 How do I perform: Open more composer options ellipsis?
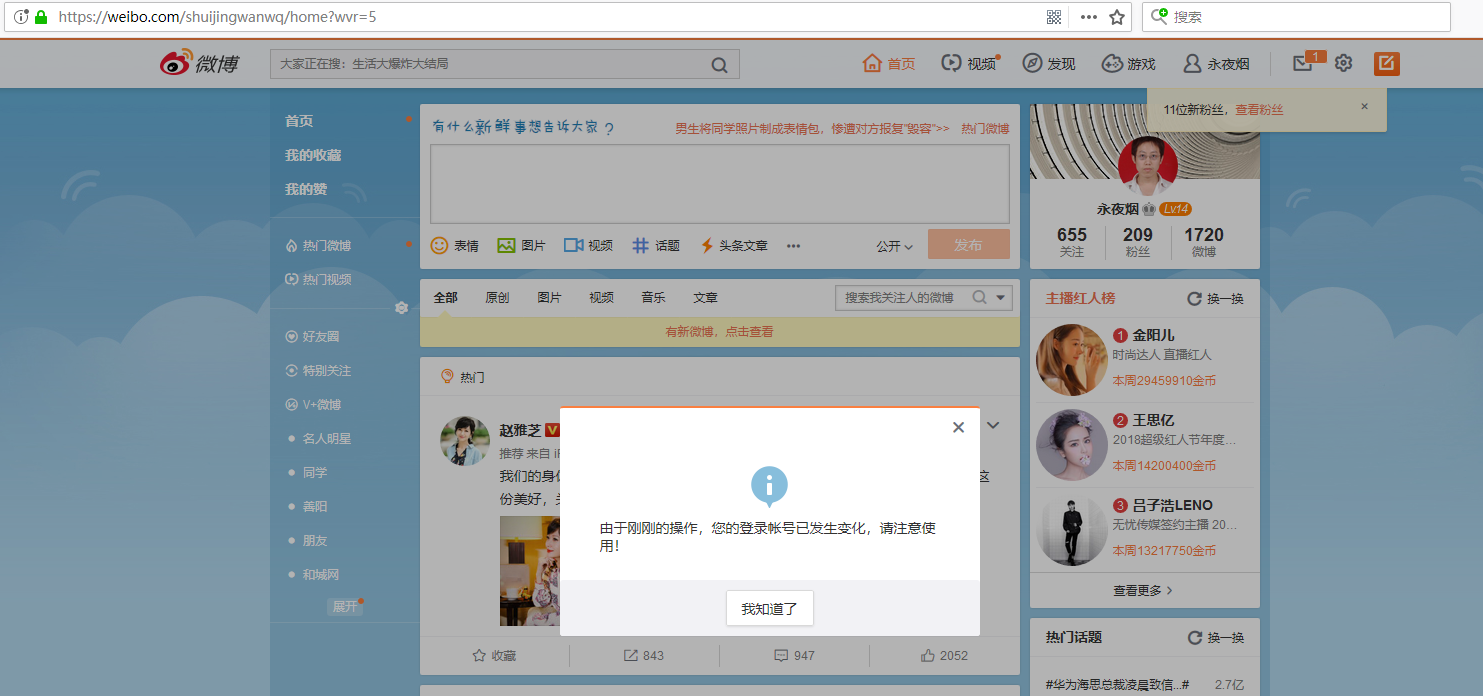[x=793, y=246]
